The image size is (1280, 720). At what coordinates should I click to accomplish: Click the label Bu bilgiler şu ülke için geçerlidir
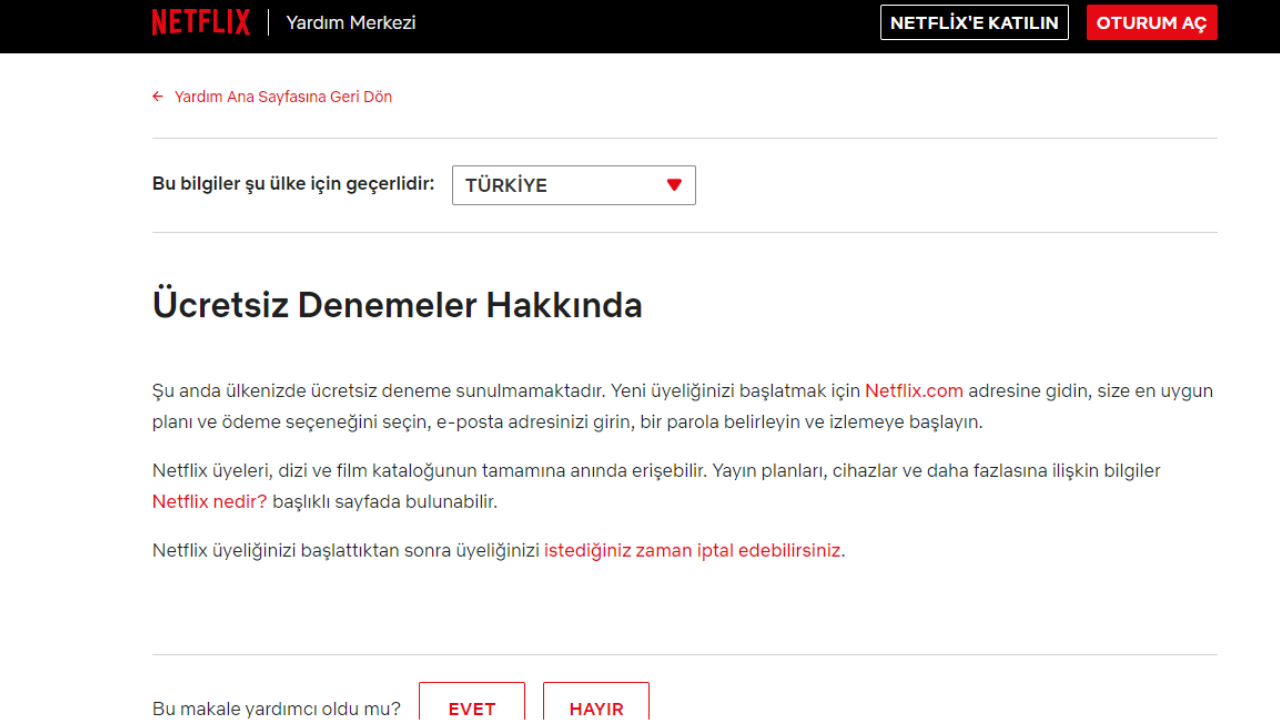pos(293,184)
